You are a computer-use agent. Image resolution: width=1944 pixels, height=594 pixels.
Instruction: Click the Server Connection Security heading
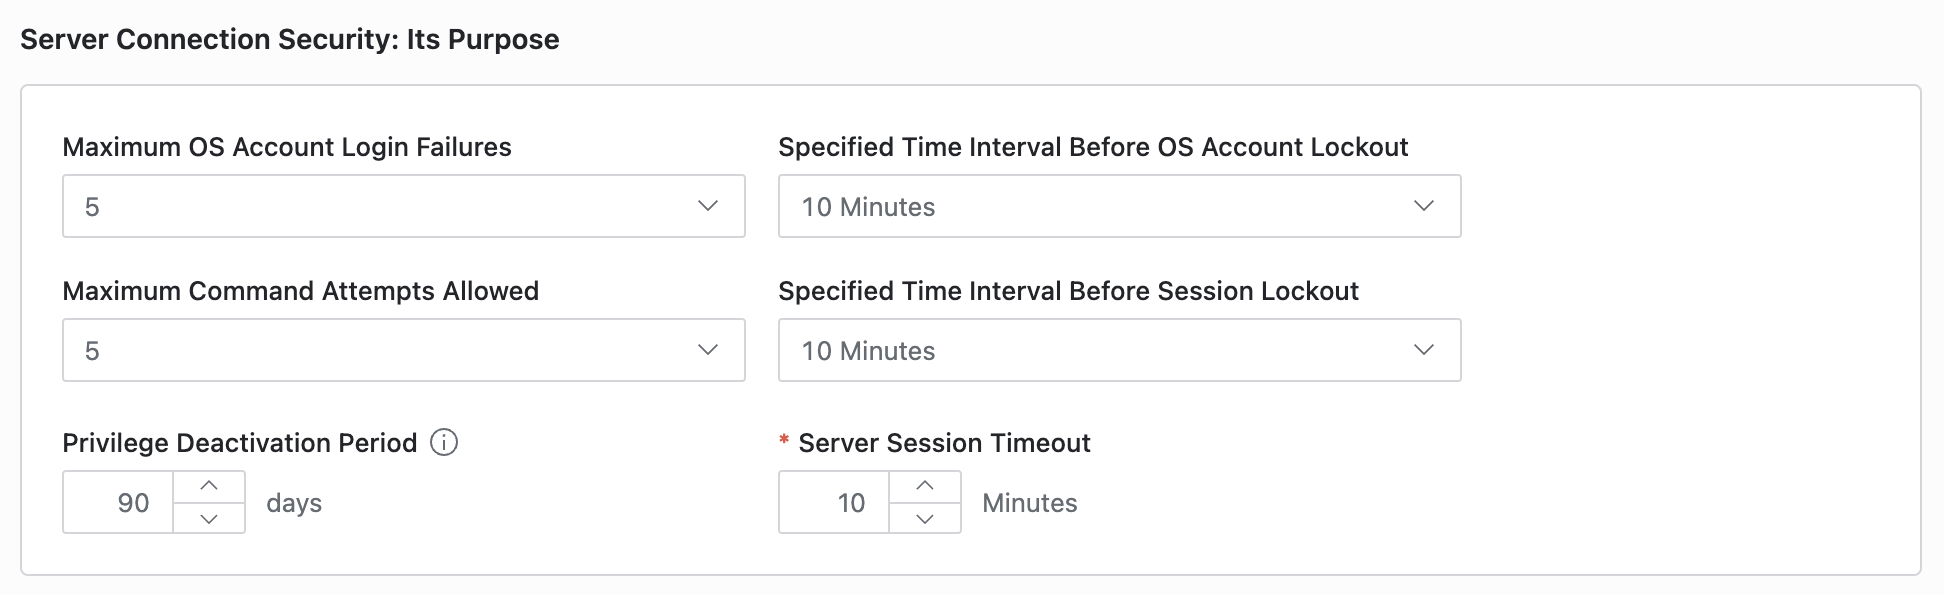290,39
